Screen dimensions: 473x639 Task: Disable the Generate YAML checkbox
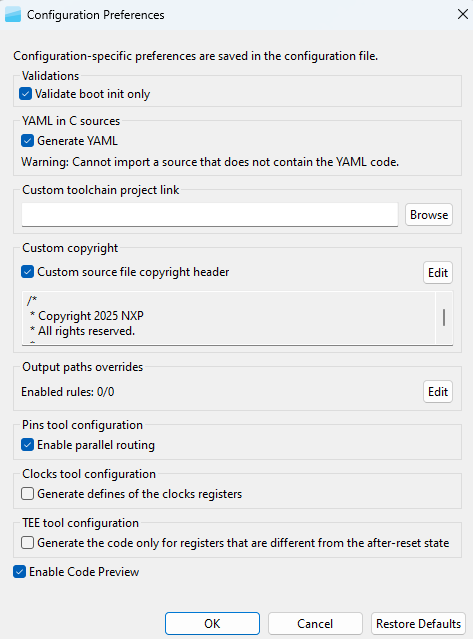pyautogui.click(x=27, y=141)
